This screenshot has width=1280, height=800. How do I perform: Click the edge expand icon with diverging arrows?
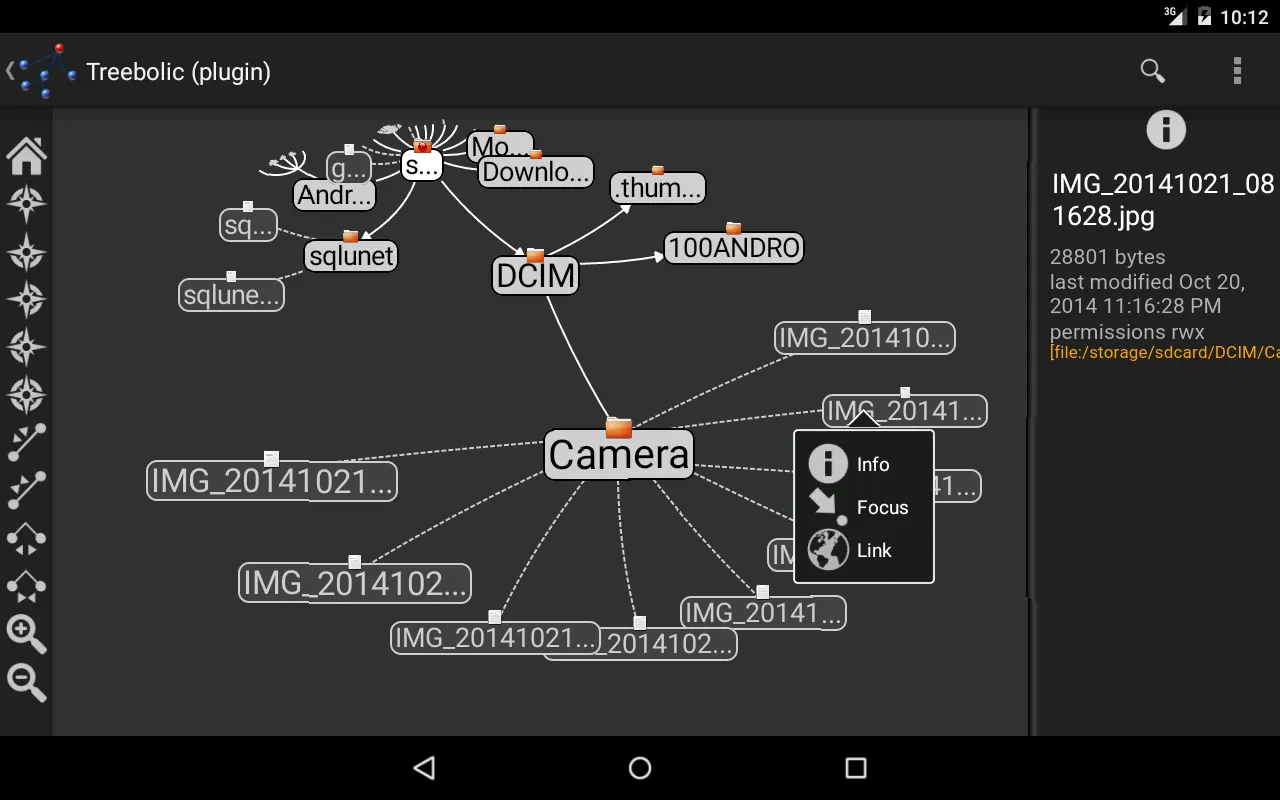[x=27, y=443]
